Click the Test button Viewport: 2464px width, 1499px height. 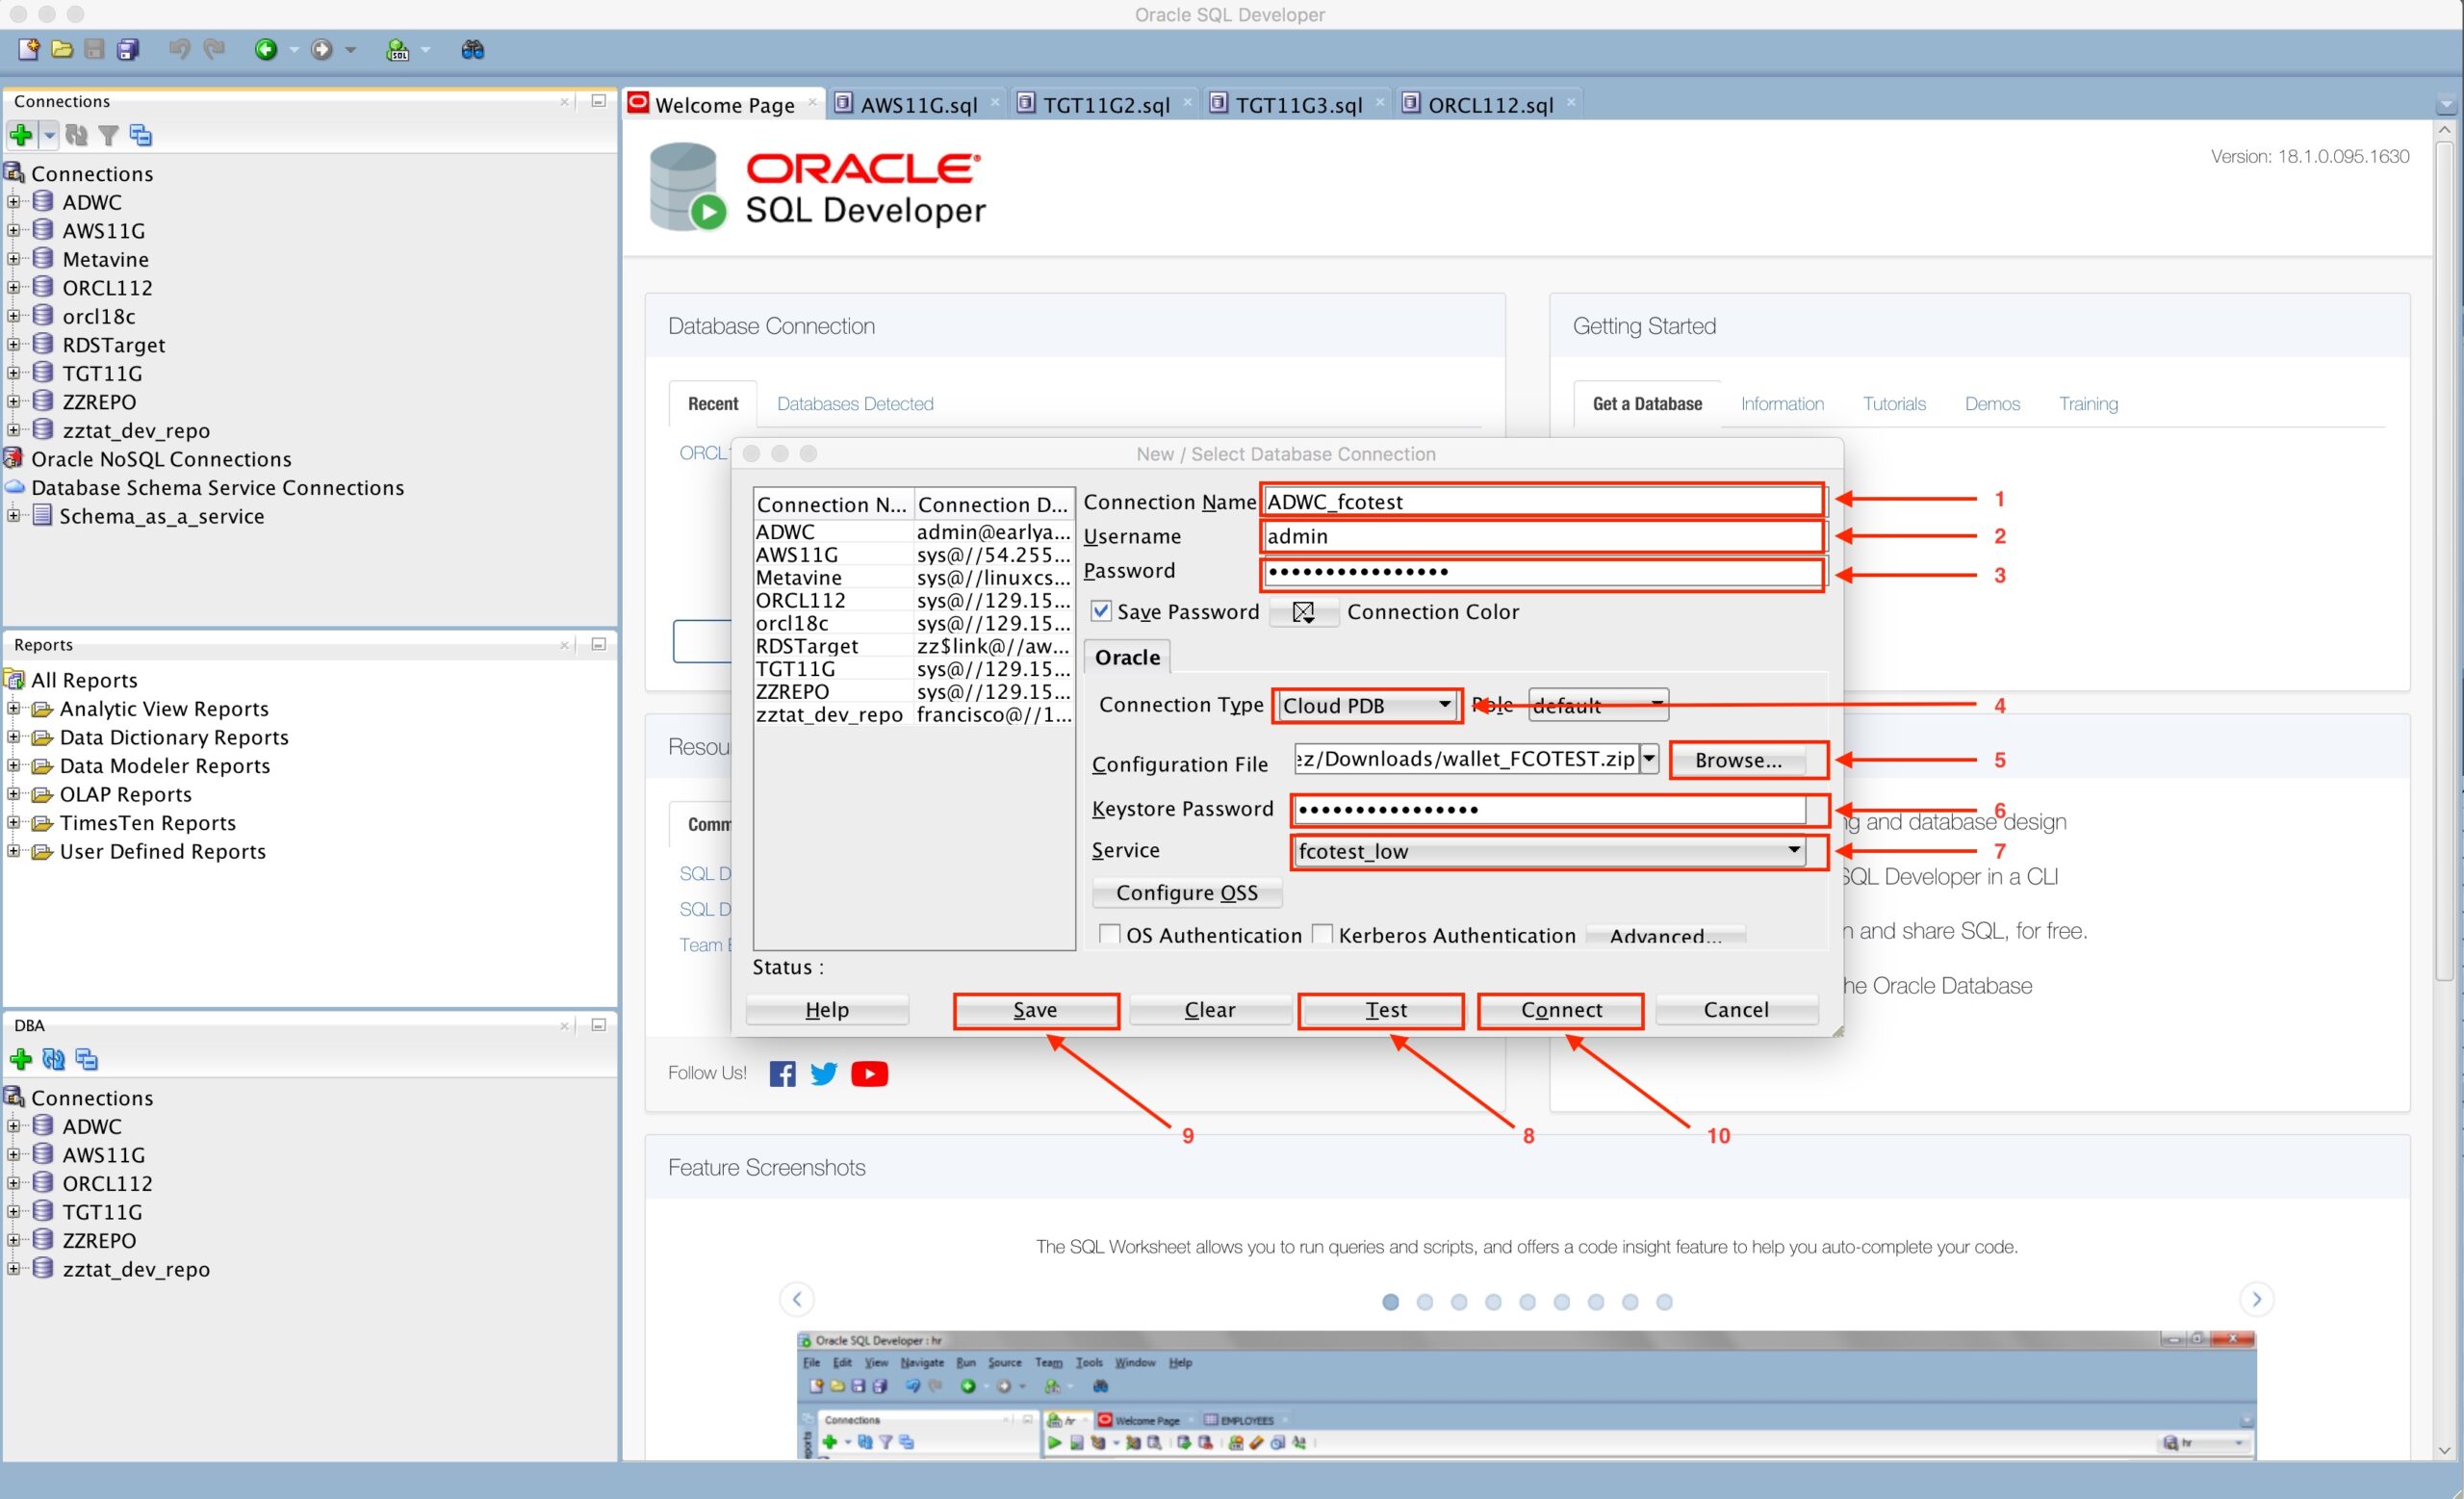pos(1385,1010)
